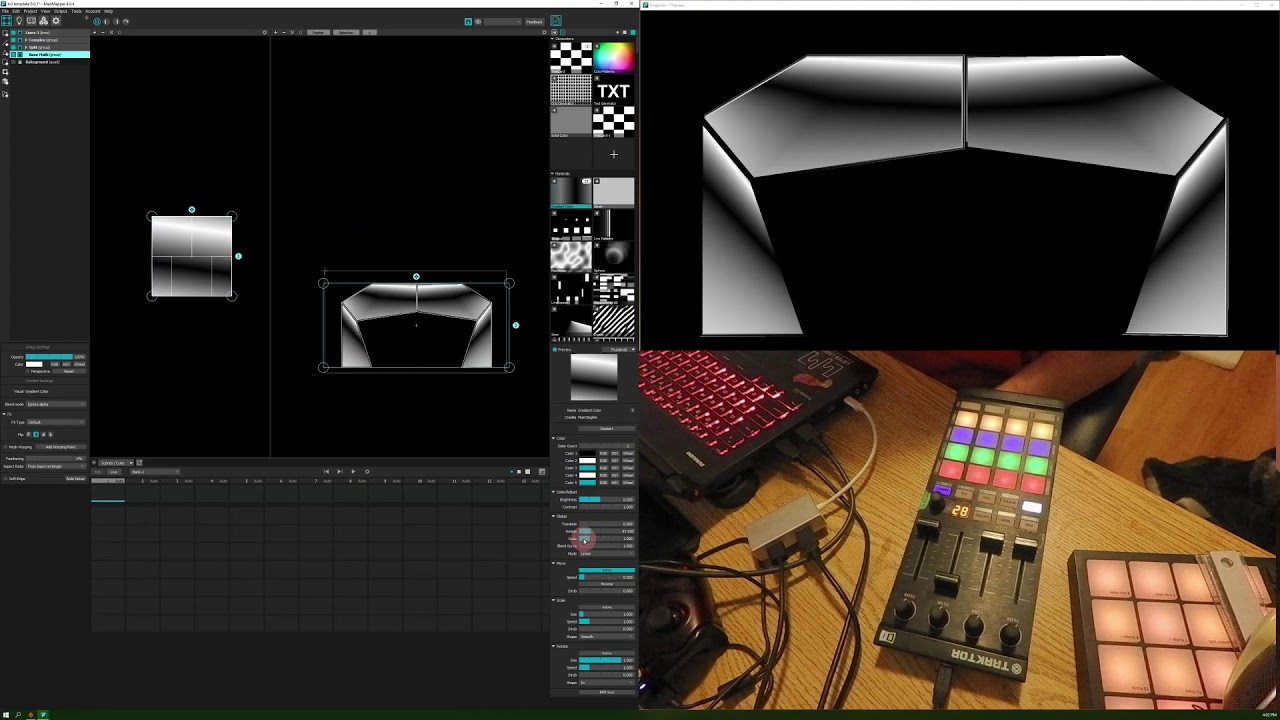Enable the Mesh Warping checkbox
Viewport: 1280px width, 720px height.
(6, 447)
